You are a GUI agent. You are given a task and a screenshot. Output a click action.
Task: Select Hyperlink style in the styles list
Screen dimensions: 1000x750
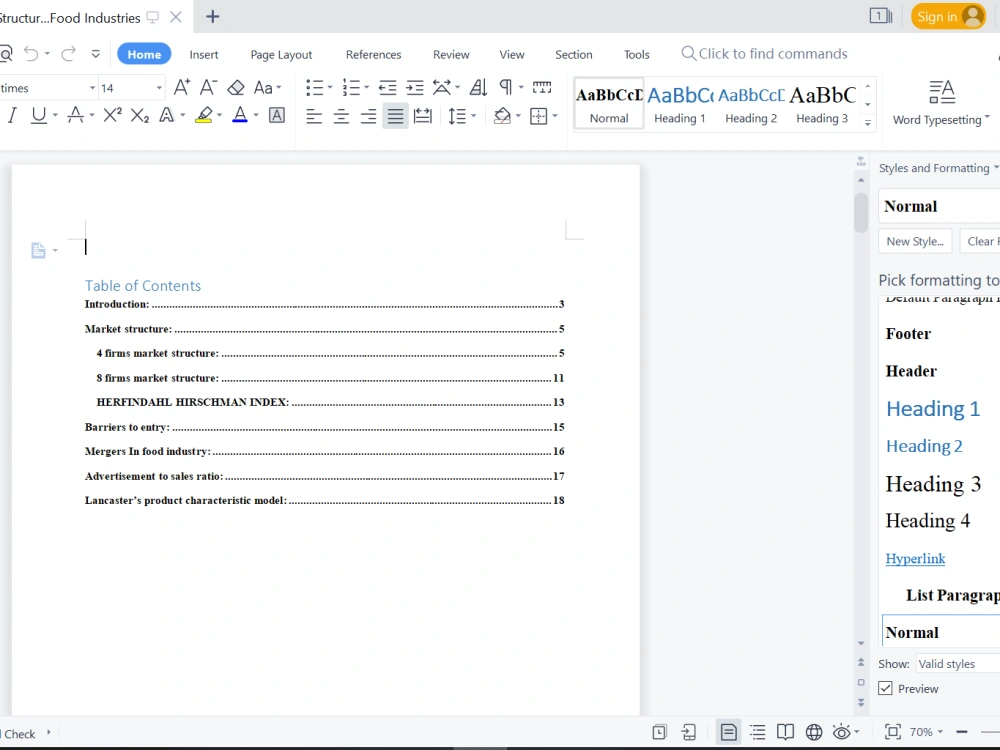pos(915,558)
